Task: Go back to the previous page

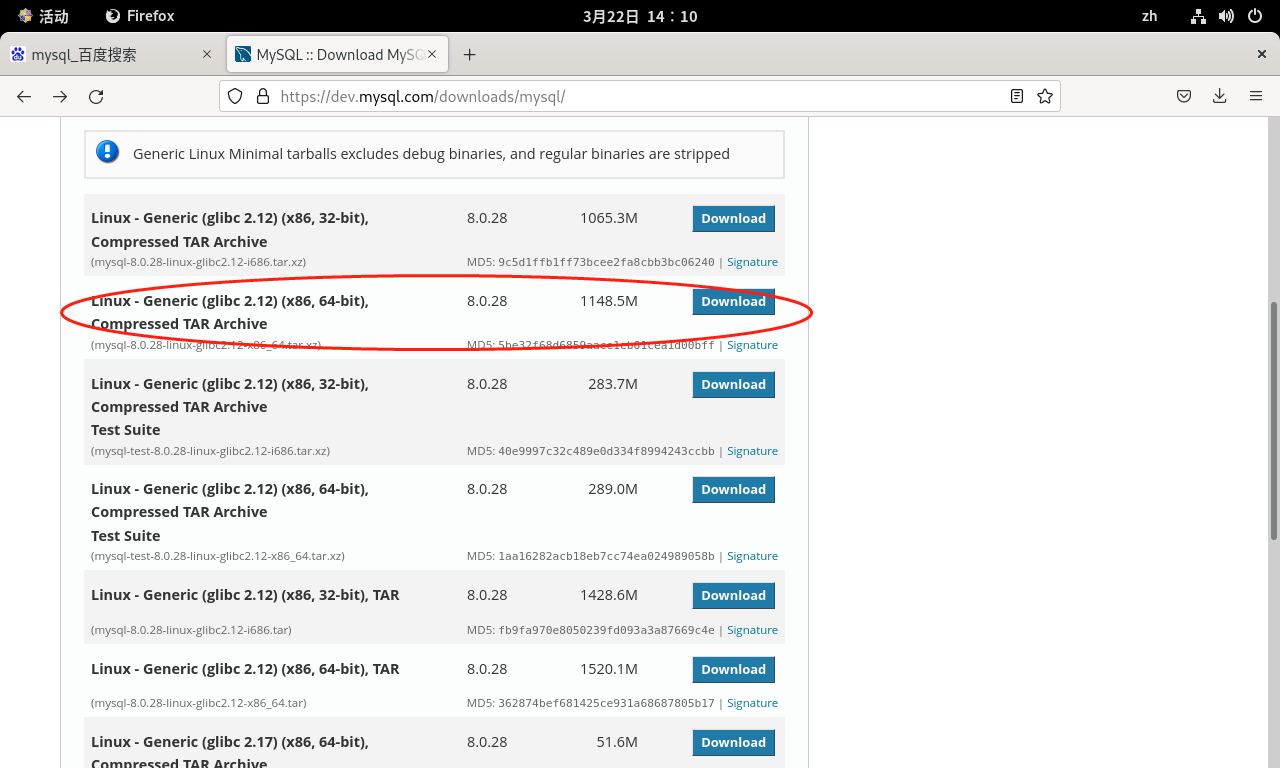Action: coord(24,96)
